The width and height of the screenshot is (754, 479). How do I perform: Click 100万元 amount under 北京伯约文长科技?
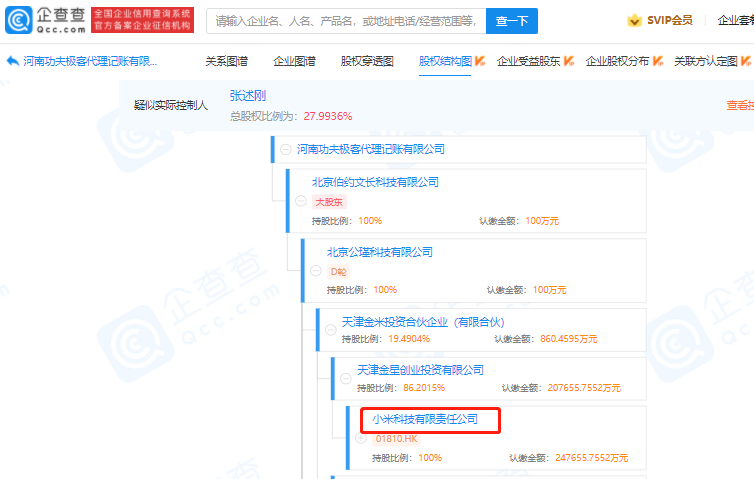click(x=542, y=221)
